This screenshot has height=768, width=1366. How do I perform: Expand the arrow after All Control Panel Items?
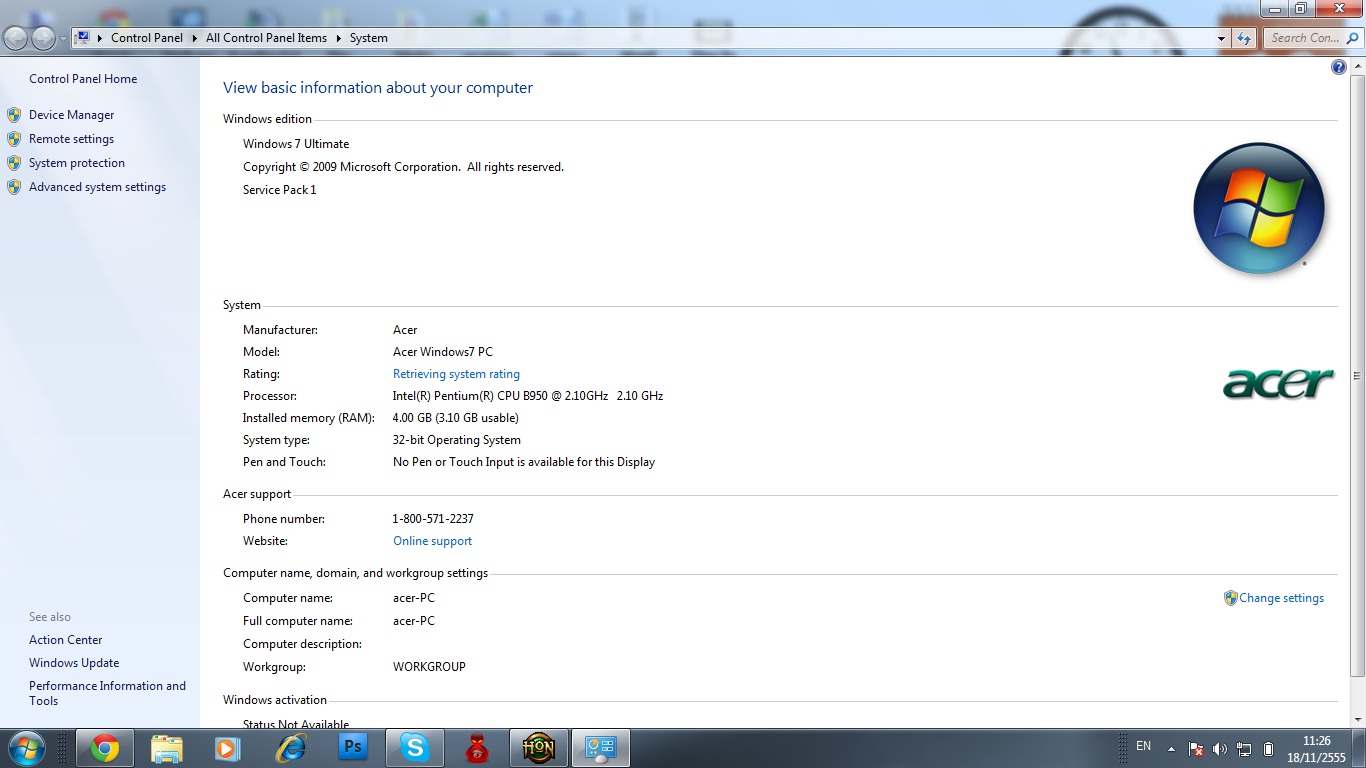coord(338,38)
